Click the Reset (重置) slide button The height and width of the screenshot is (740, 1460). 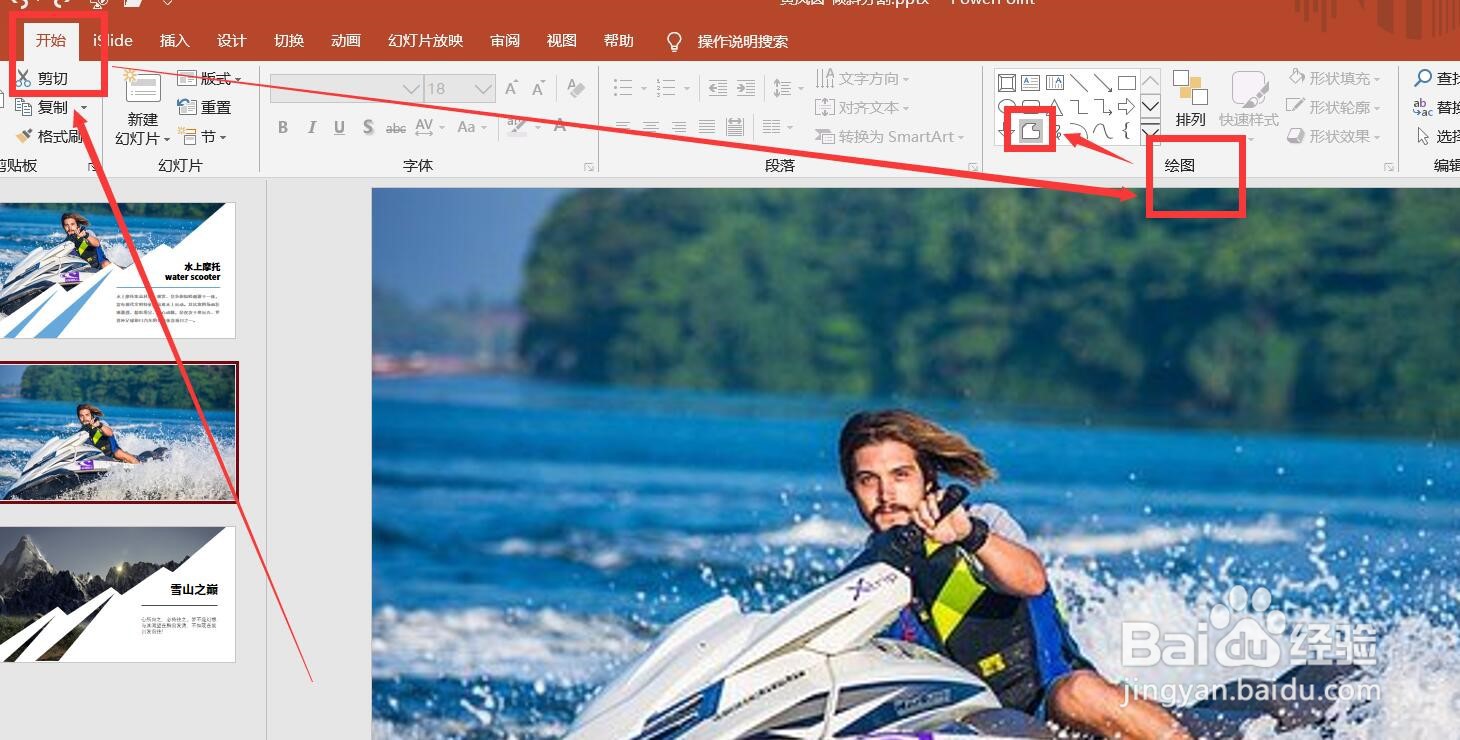coord(205,107)
